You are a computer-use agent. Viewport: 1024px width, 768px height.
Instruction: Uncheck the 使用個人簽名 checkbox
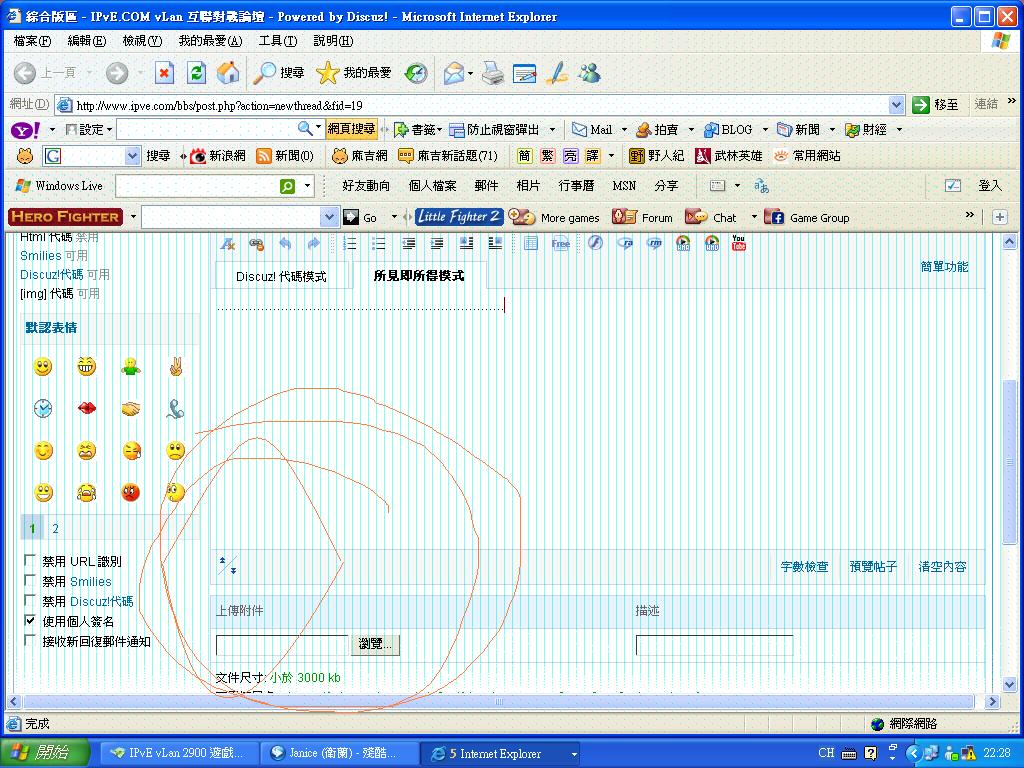[x=30, y=621]
